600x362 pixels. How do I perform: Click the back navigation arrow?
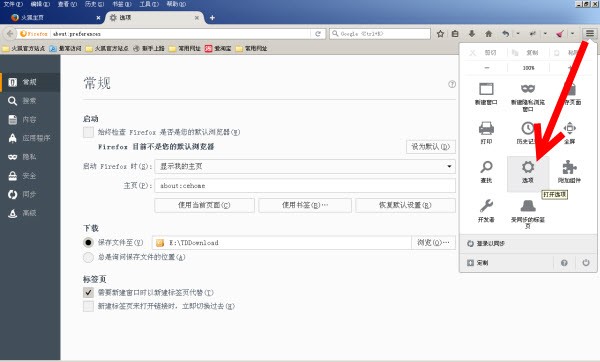click(x=10, y=34)
